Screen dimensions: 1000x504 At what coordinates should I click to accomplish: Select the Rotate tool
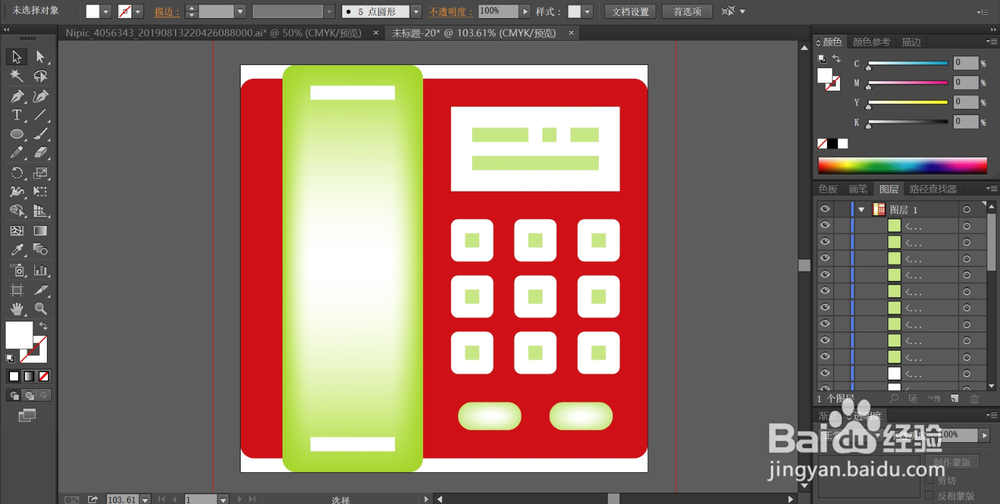17,173
